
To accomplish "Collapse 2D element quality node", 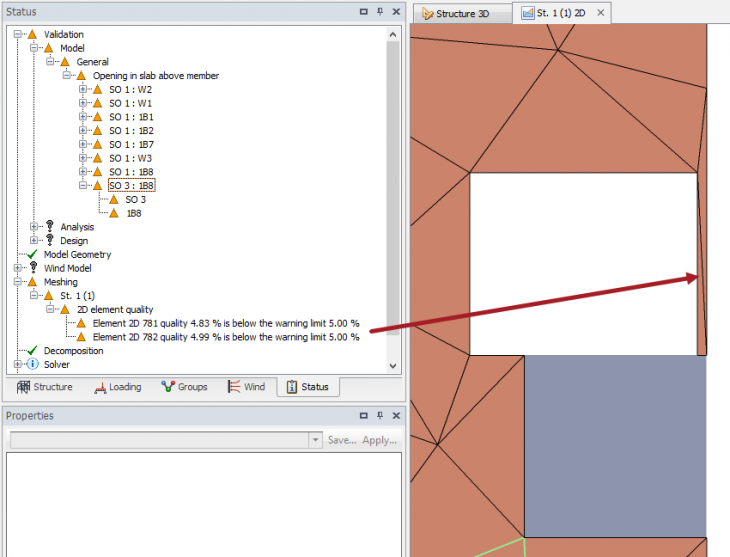I will click(50, 309).
